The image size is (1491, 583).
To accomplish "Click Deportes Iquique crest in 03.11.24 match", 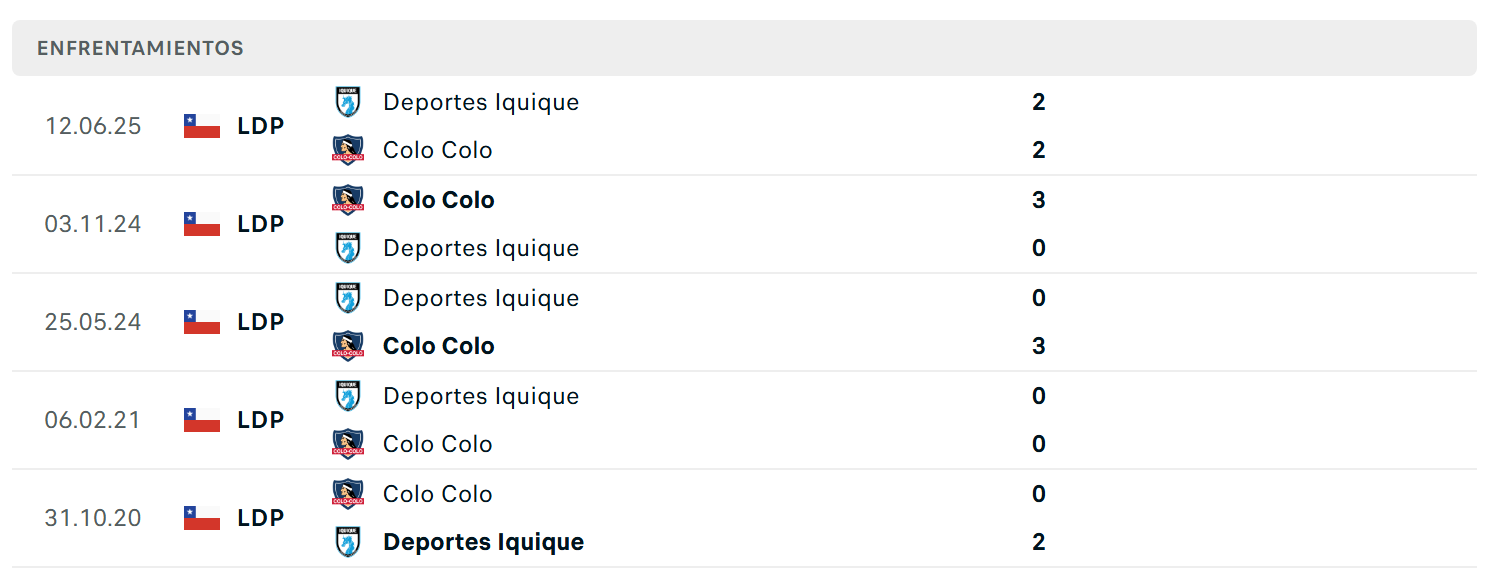I will [x=348, y=248].
